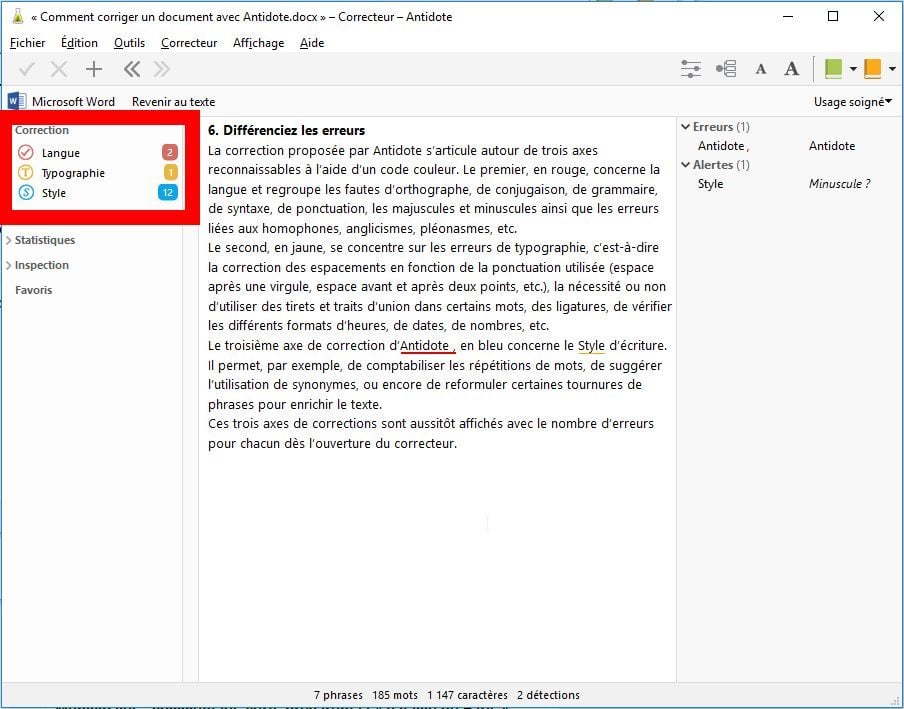Image resolution: width=904 pixels, height=709 pixels.
Task: Click the plus icon to add word
Action: (93, 70)
